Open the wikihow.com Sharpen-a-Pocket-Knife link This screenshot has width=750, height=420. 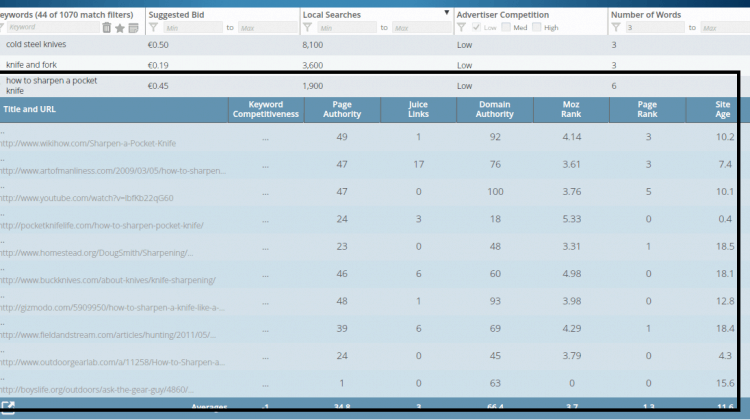point(88,143)
